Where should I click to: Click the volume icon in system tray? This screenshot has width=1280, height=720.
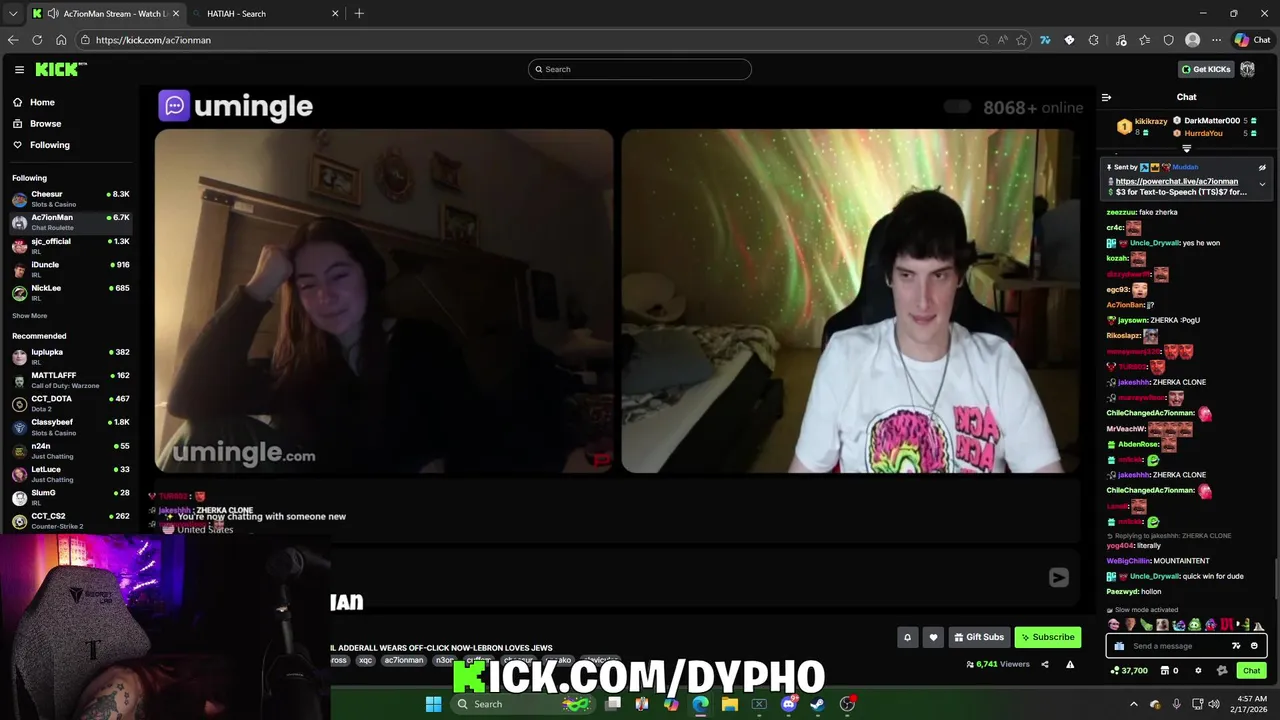click(1215, 704)
